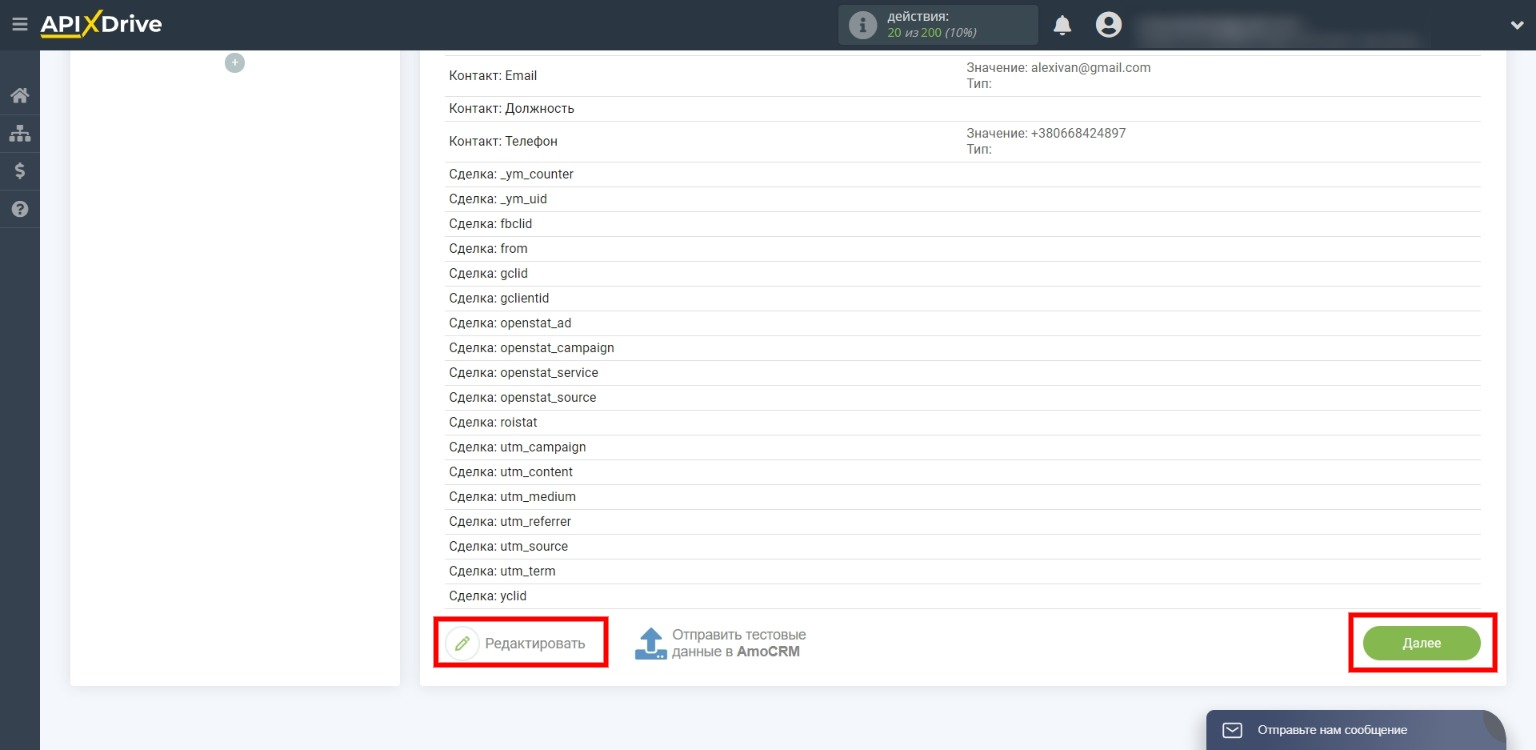The width and height of the screenshot is (1536, 750).
Task: Open the hamburger menu
Action: point(20,24)
